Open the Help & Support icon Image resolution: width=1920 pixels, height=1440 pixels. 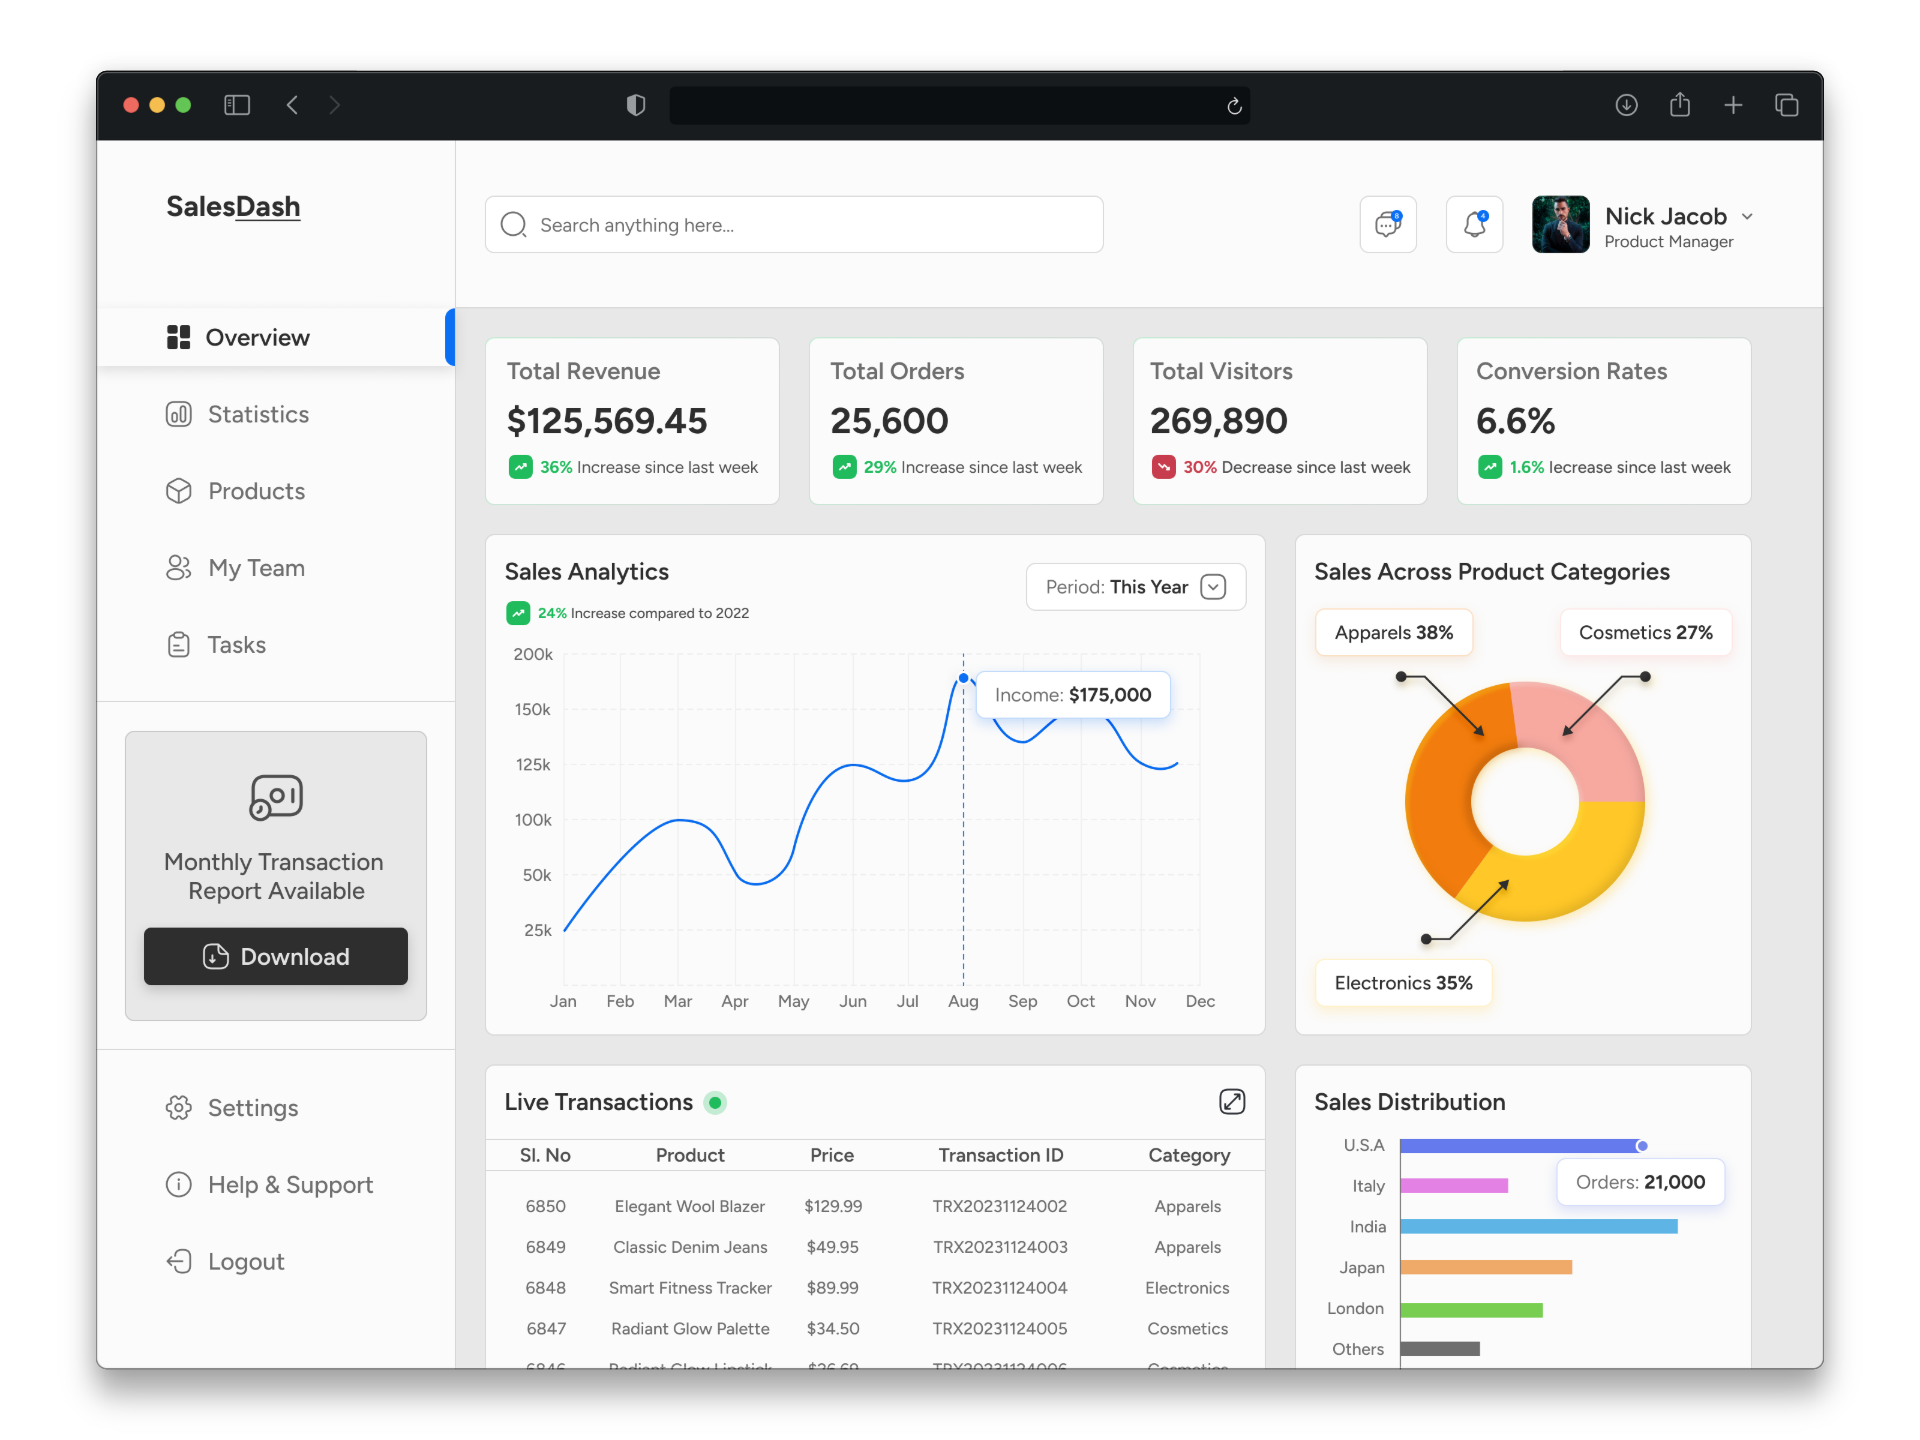coord(179,1184)
